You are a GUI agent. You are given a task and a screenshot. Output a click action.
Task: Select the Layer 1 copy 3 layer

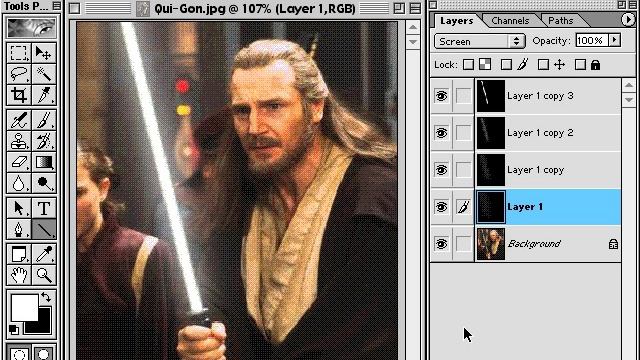[x=548, y=96]
